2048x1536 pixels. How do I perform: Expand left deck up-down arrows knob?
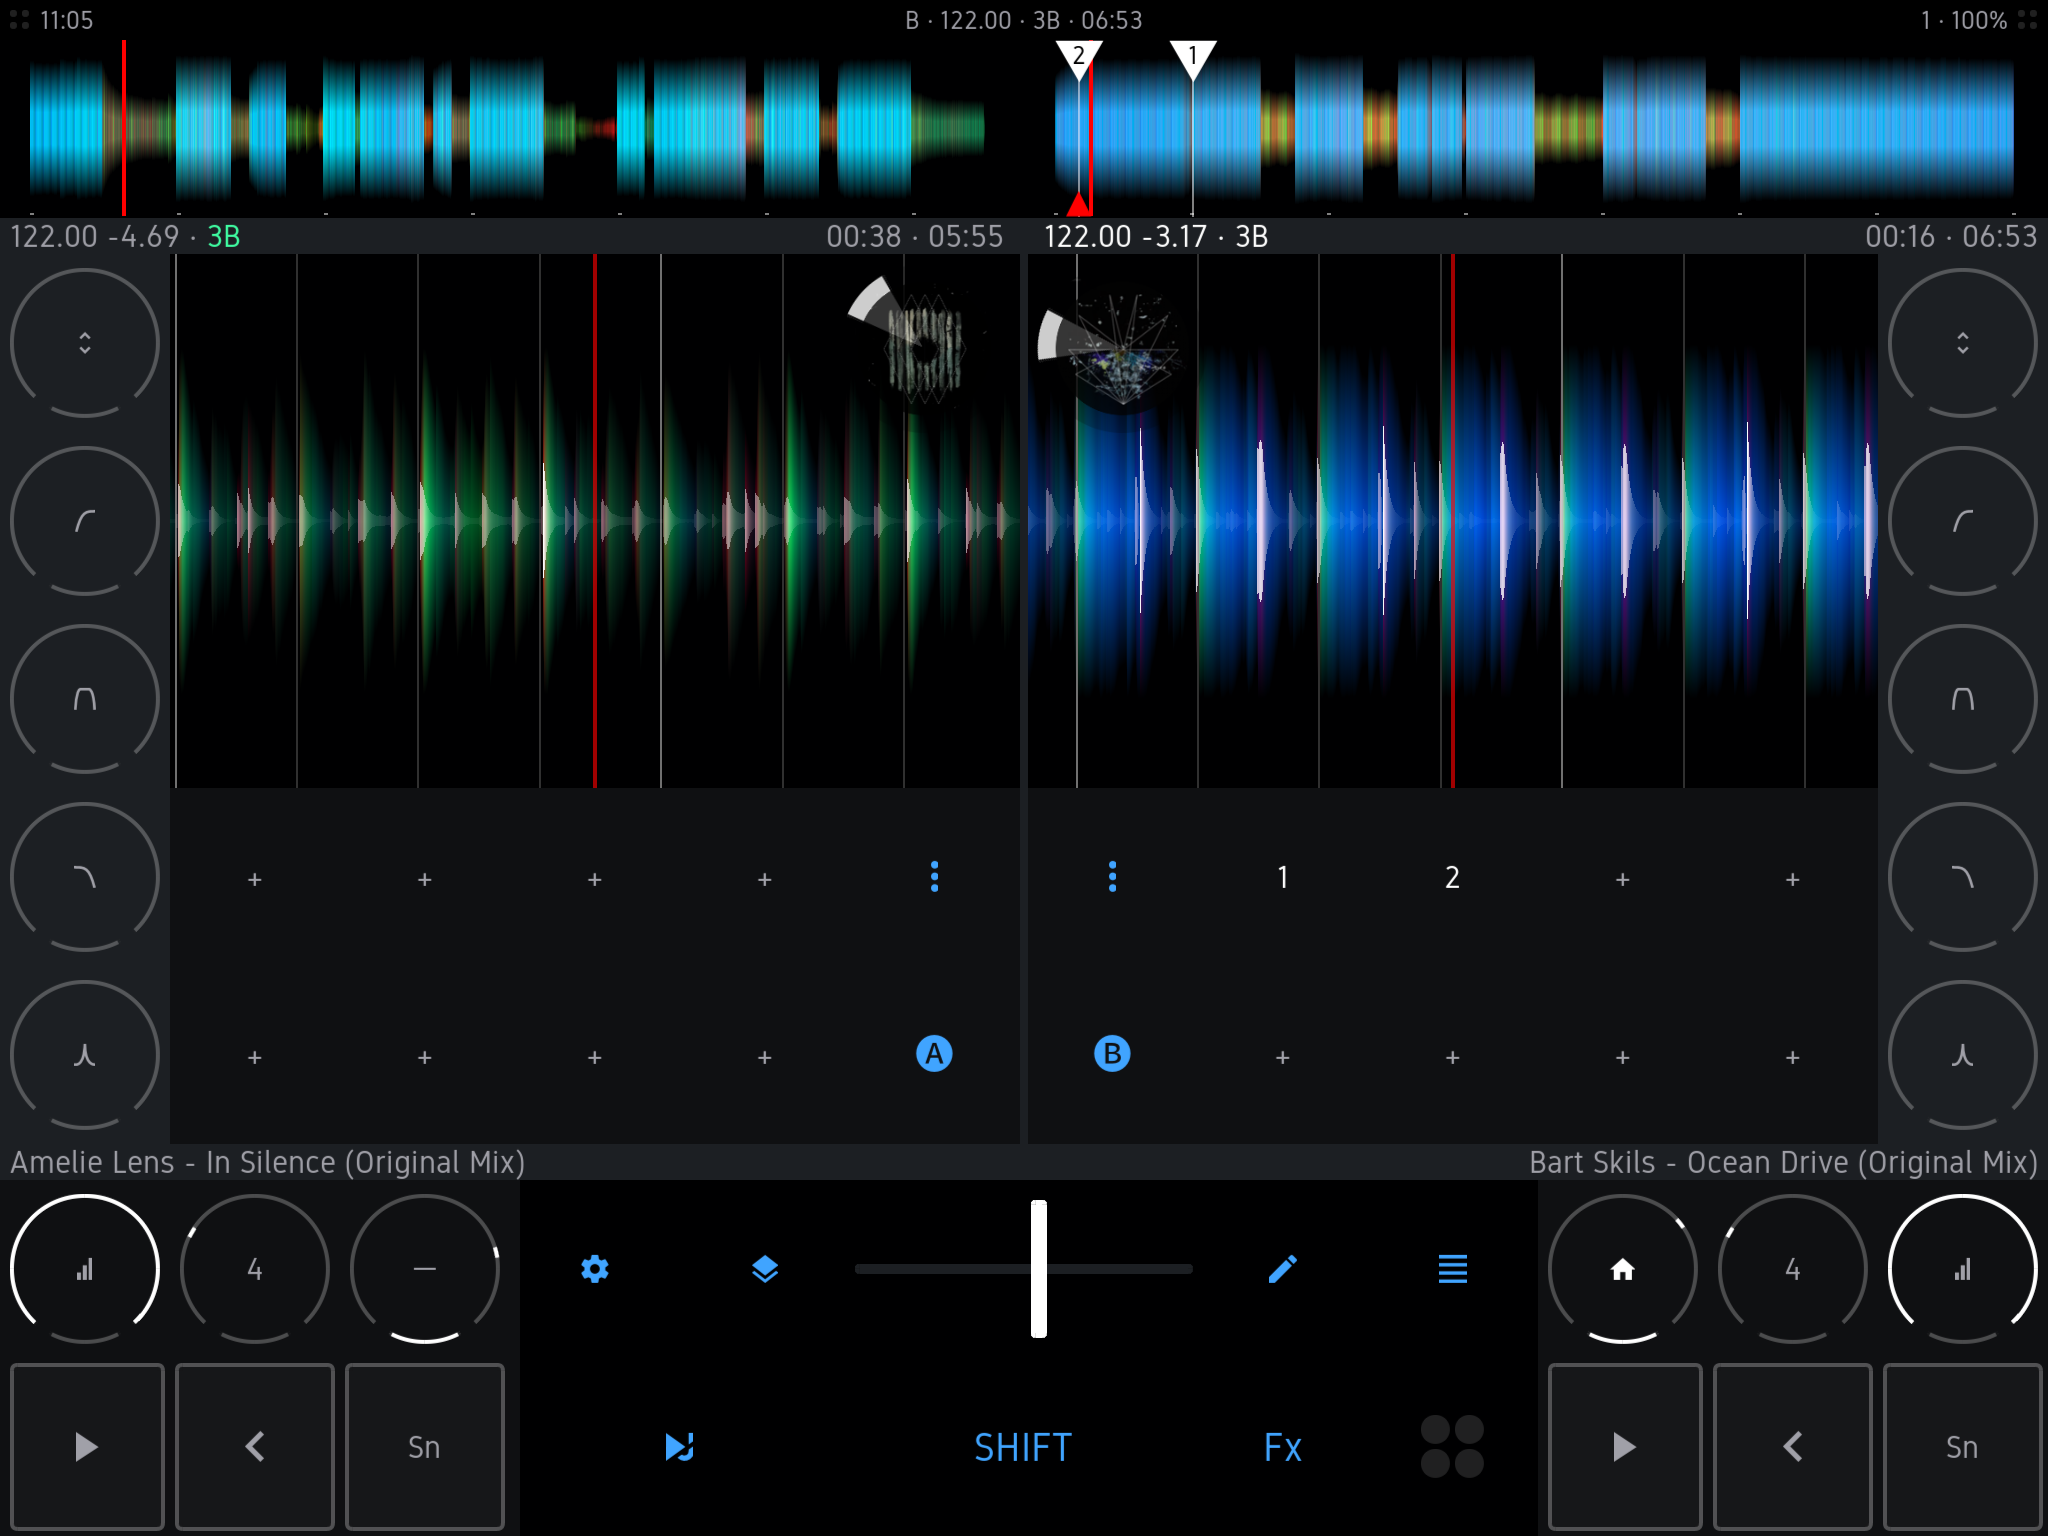click(85, 343)
